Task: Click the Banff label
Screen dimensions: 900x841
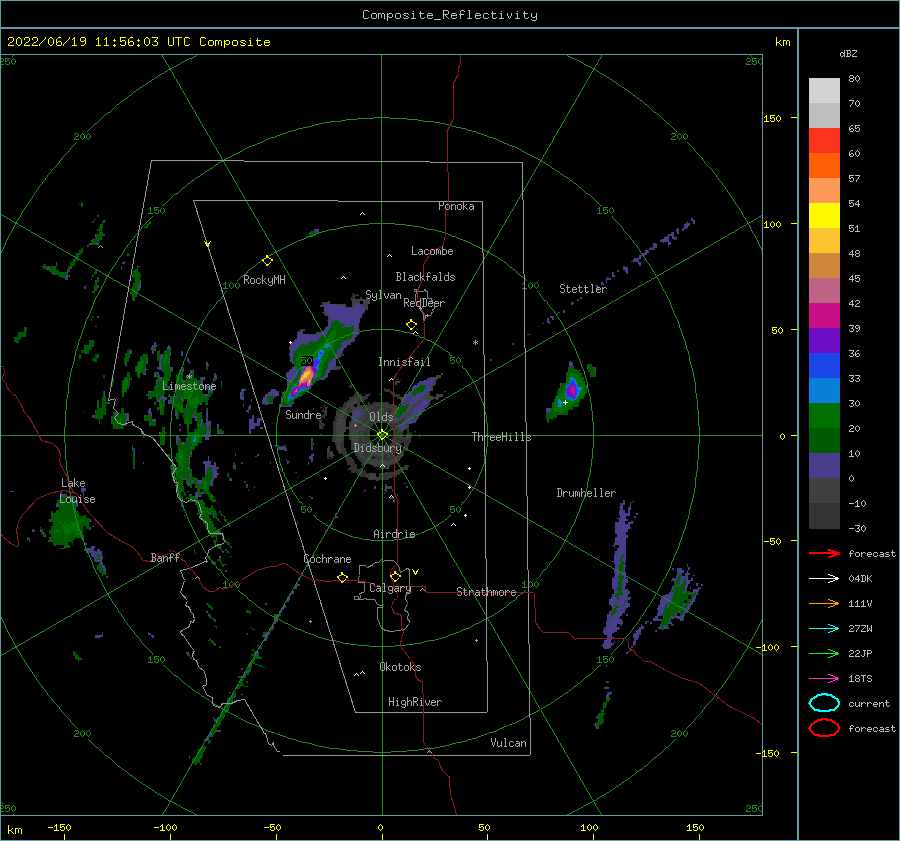Action: tap(165, 558)
